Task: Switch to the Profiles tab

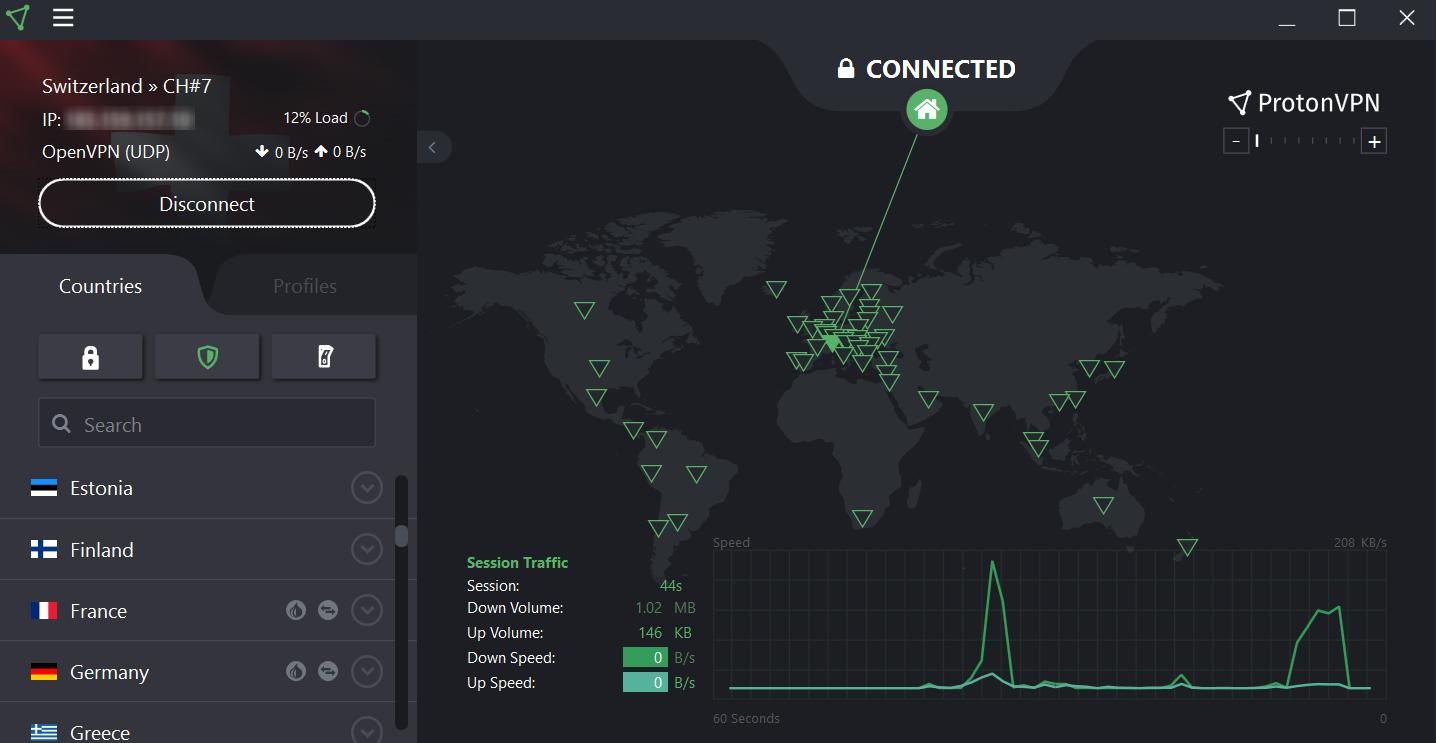Action: 305,286
